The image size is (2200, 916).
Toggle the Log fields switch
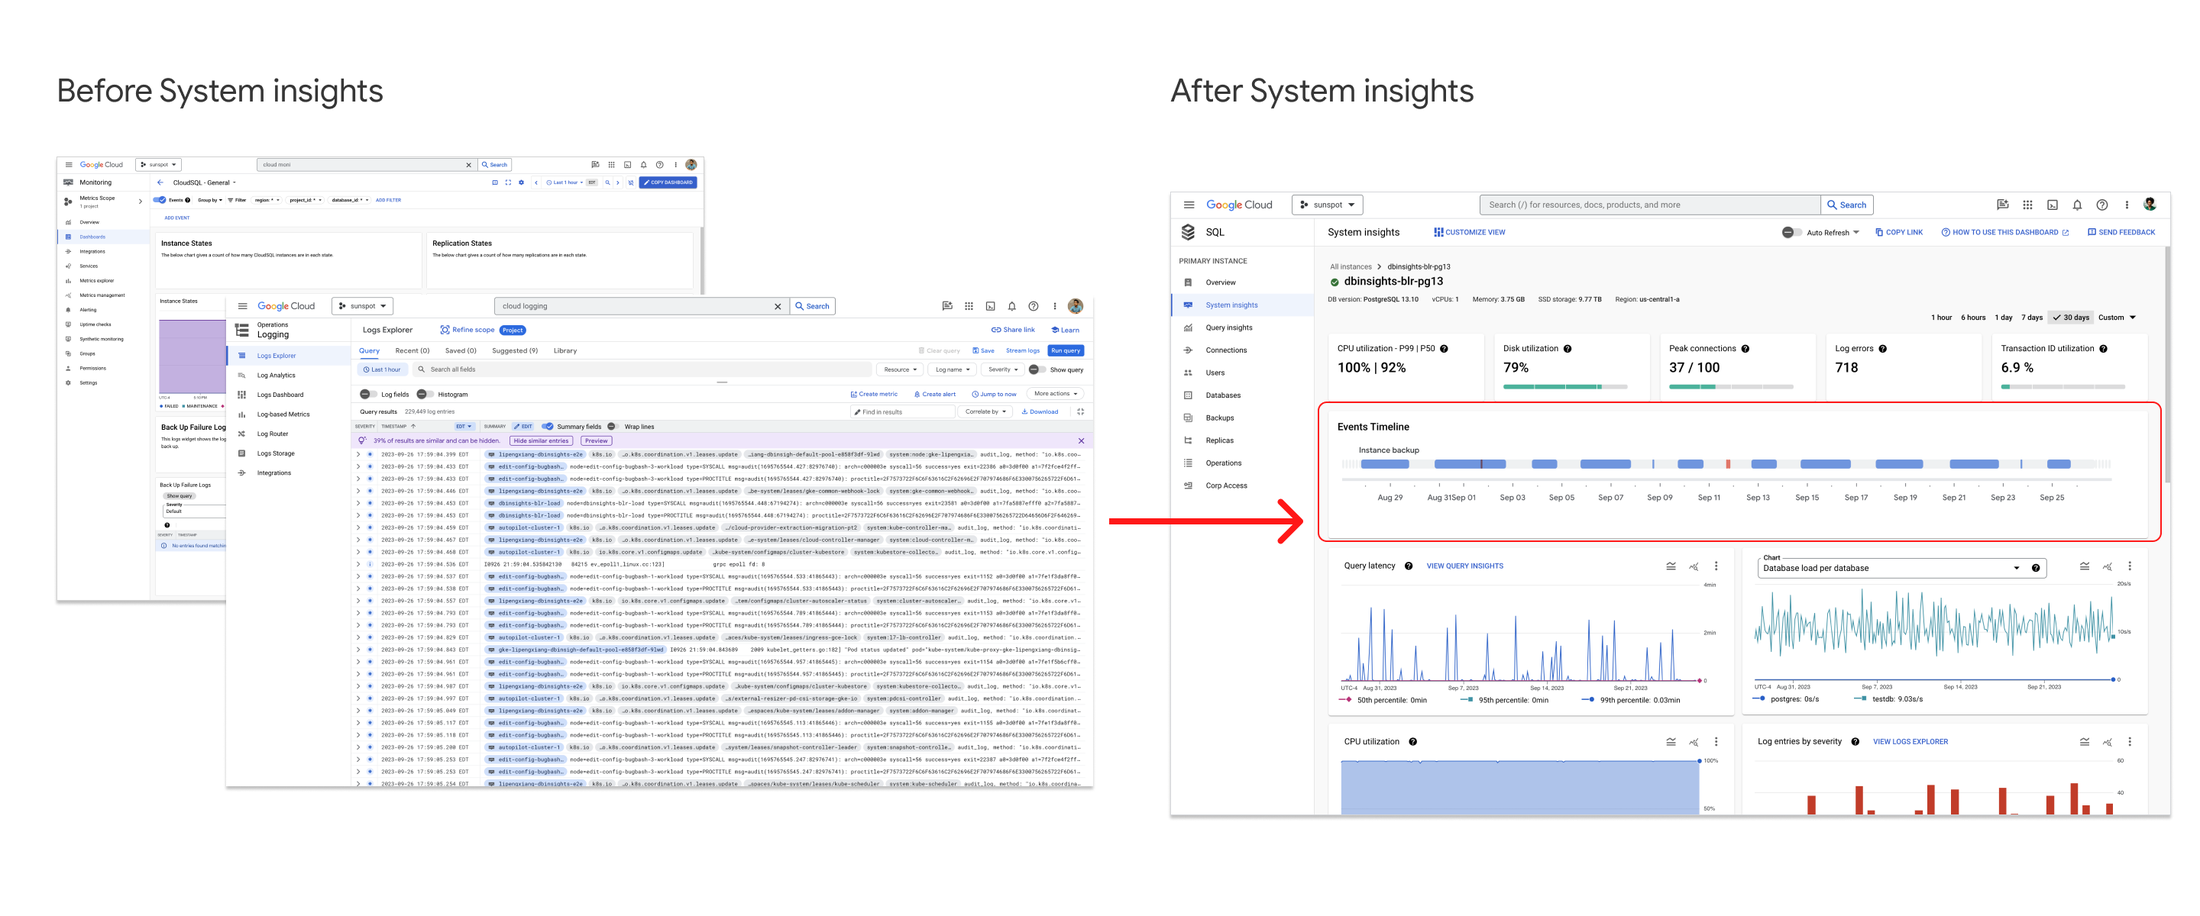[368, 395]
